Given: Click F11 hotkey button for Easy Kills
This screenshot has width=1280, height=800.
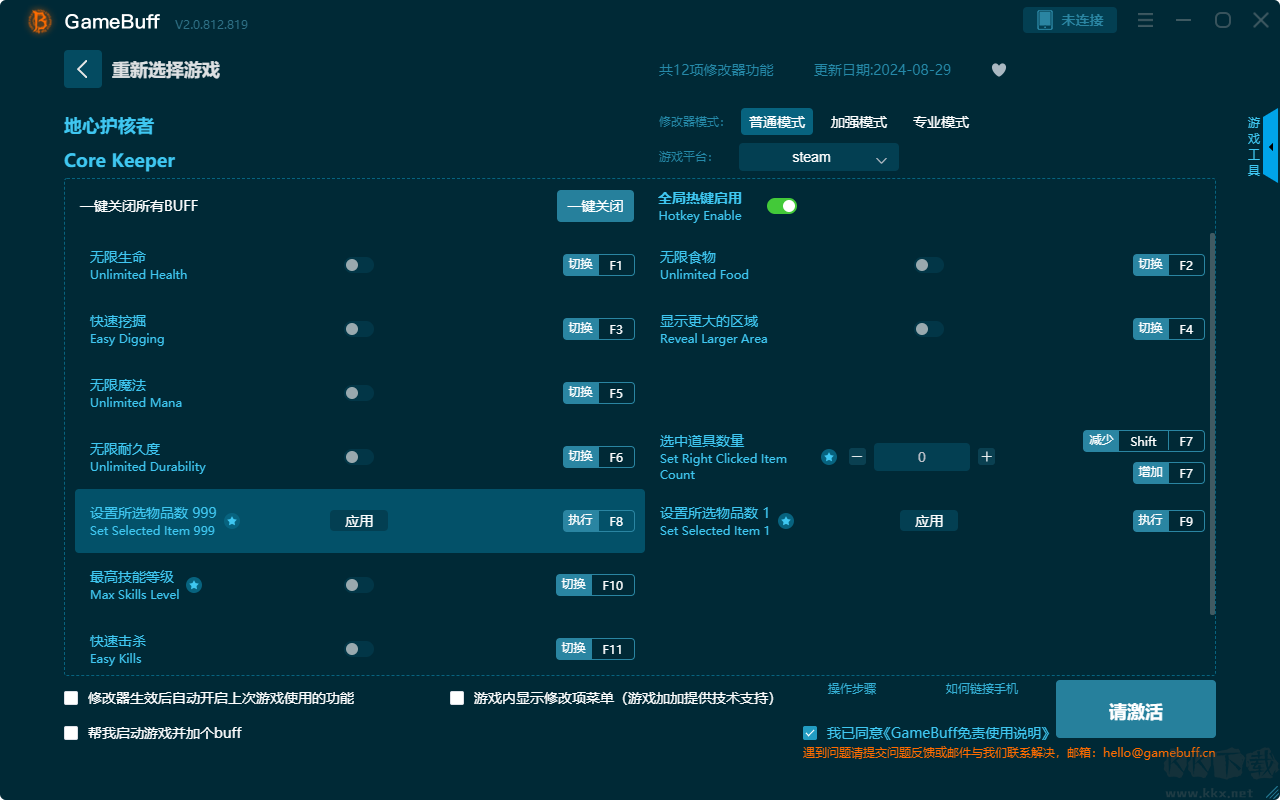Looking at the screenshot, I should pyautogui.click(x=595, y=649).
